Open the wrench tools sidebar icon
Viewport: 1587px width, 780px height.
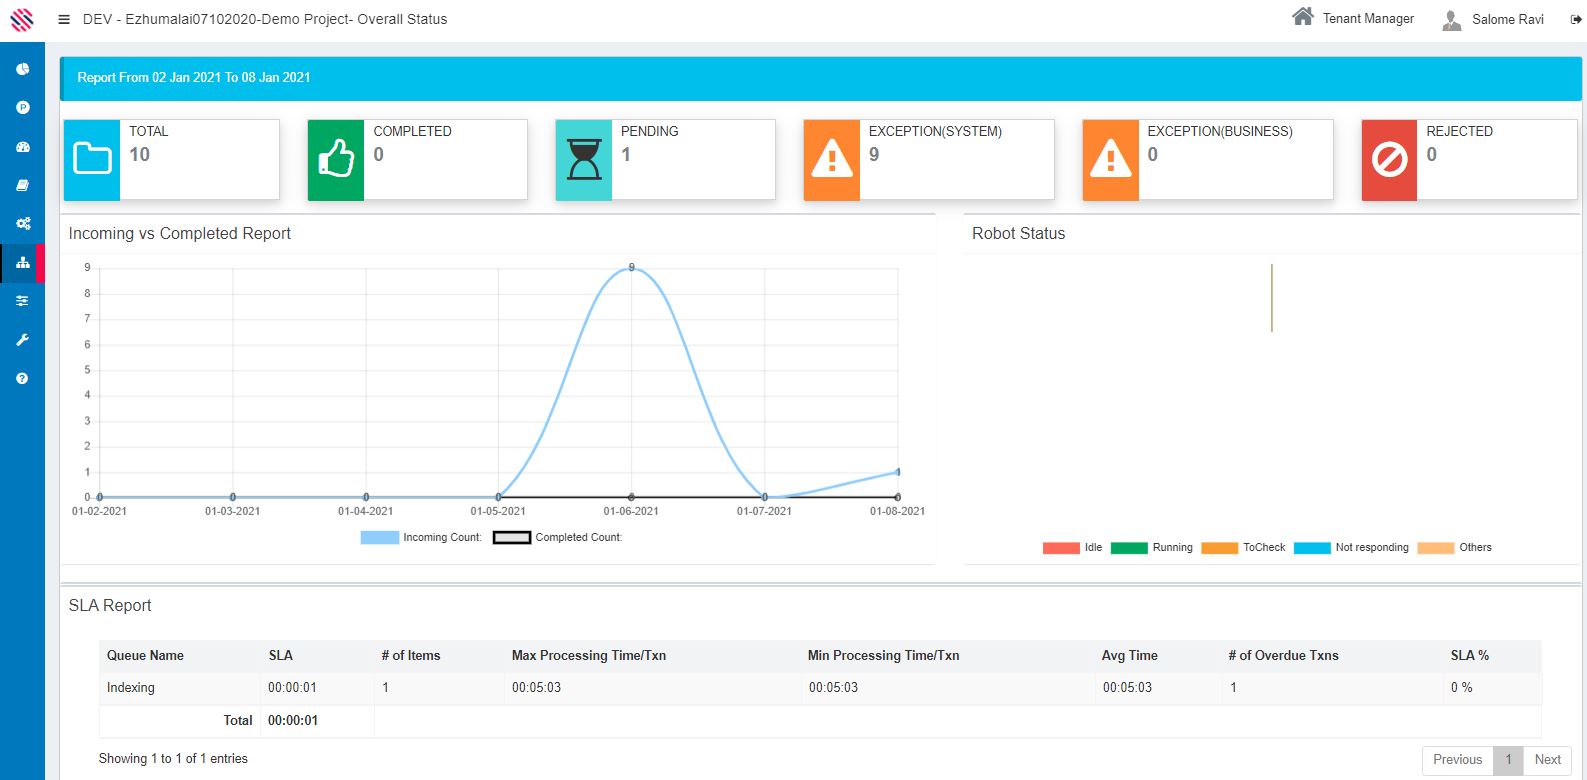click(x=22, y=339)
